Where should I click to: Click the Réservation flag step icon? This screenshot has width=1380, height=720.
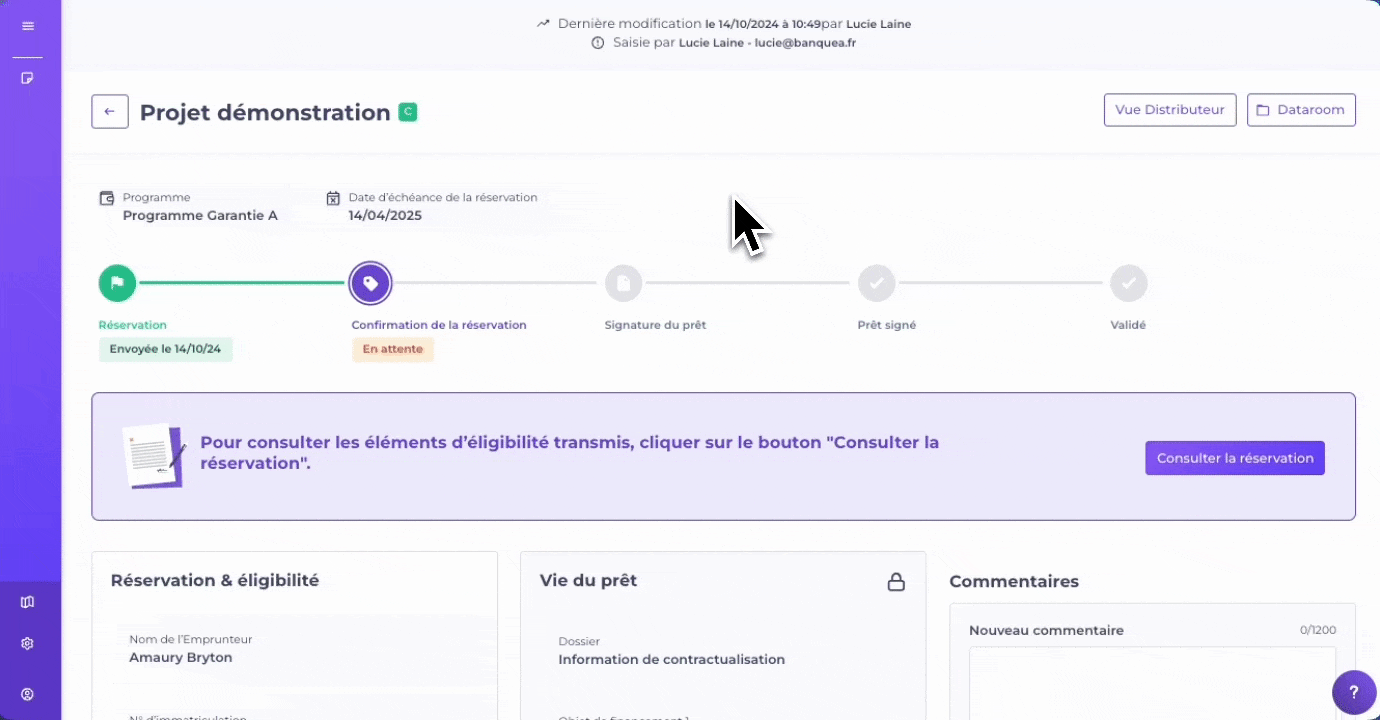117,283
